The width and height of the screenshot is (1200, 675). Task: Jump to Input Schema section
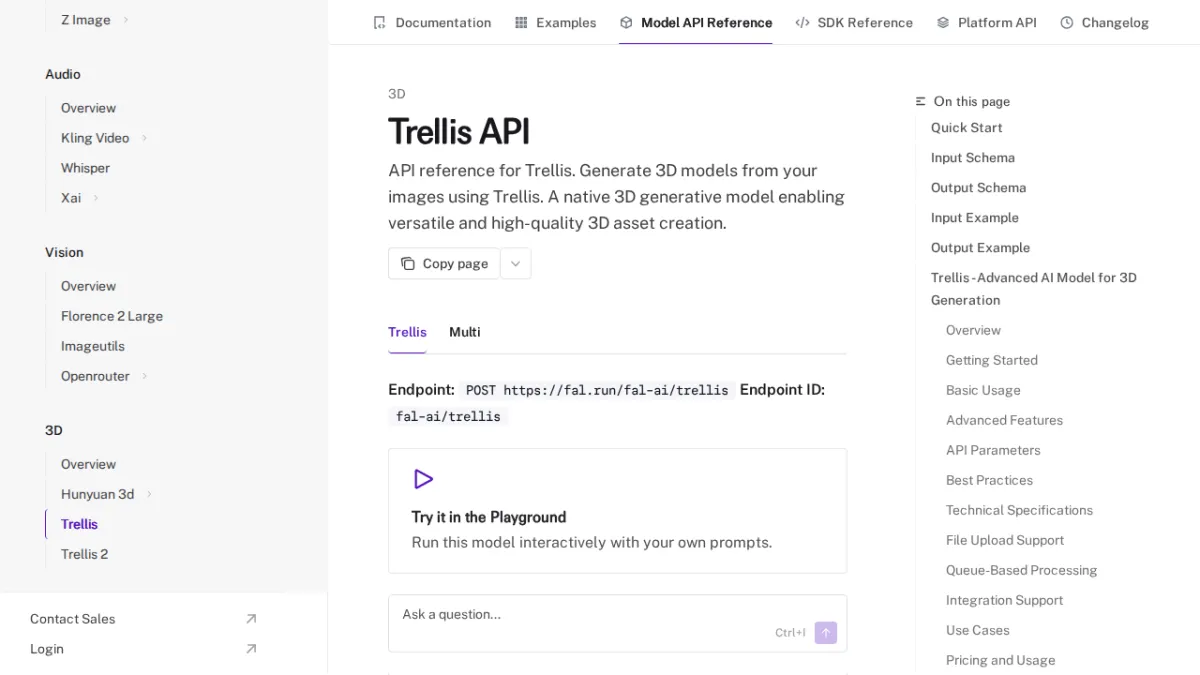click(x=973, y=158)
